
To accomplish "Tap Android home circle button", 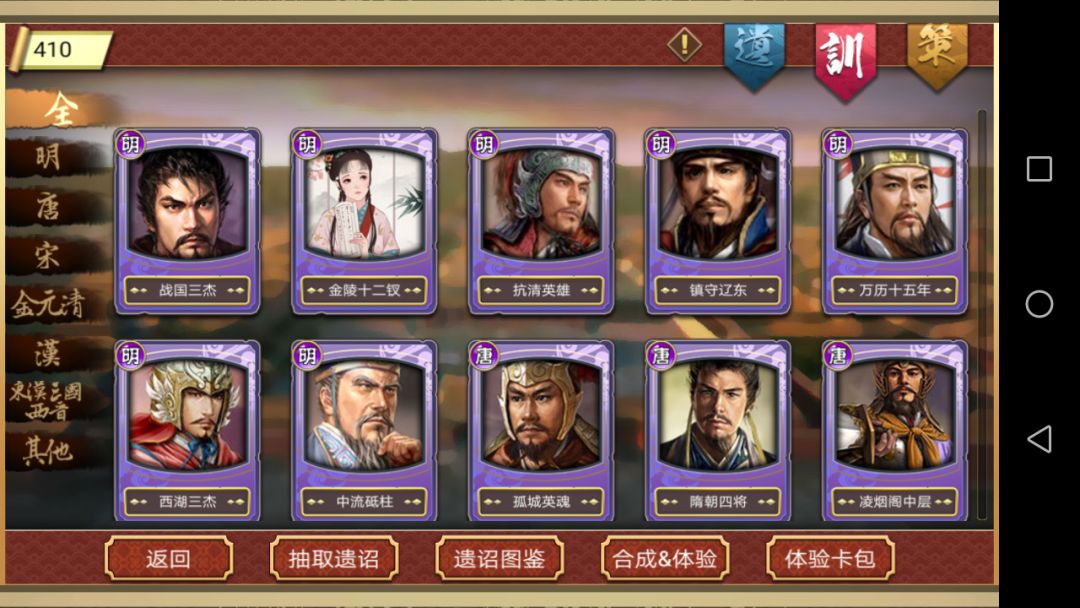I will pyautogui.click(x=1039, y=304).
